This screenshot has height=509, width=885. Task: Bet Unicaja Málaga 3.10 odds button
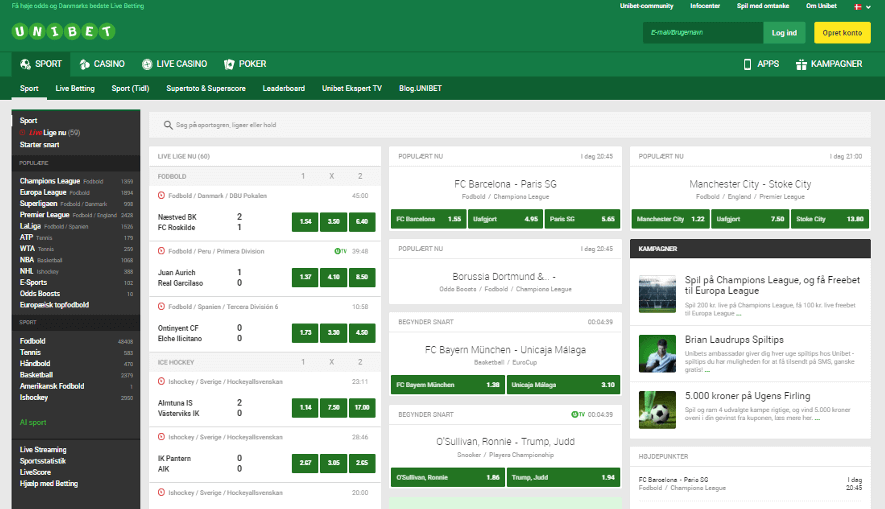(x=563, y=385)
